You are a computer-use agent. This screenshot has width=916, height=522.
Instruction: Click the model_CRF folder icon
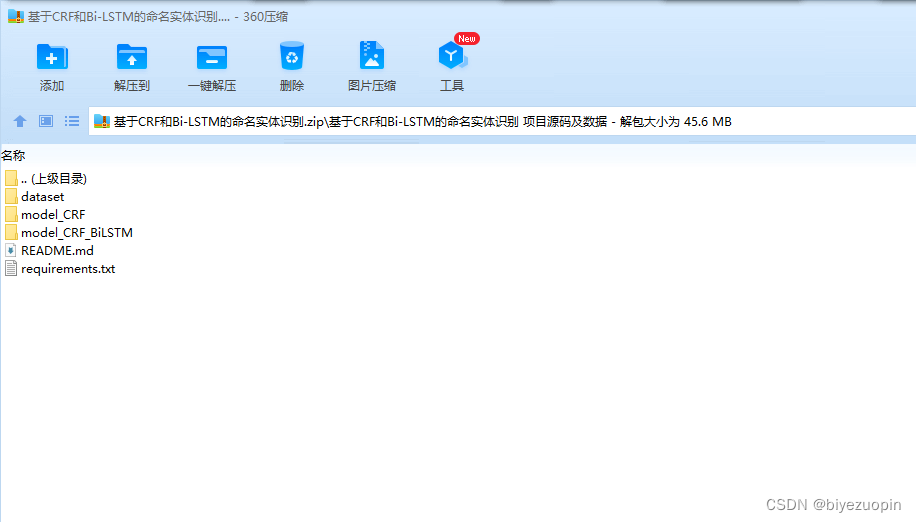pyautogui.click(x=11, y=214)
